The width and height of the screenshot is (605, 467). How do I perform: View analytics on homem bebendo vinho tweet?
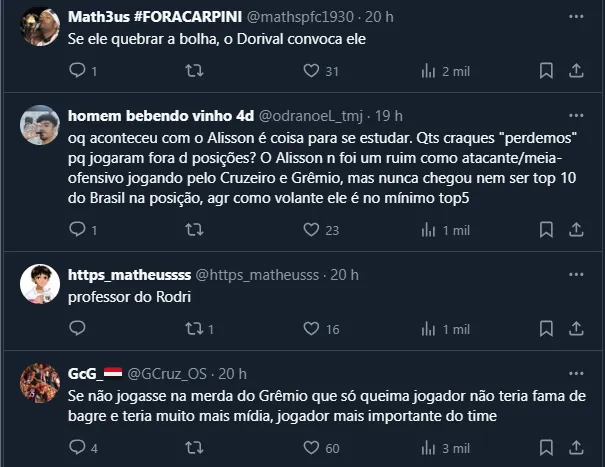(x=429, y=230)
